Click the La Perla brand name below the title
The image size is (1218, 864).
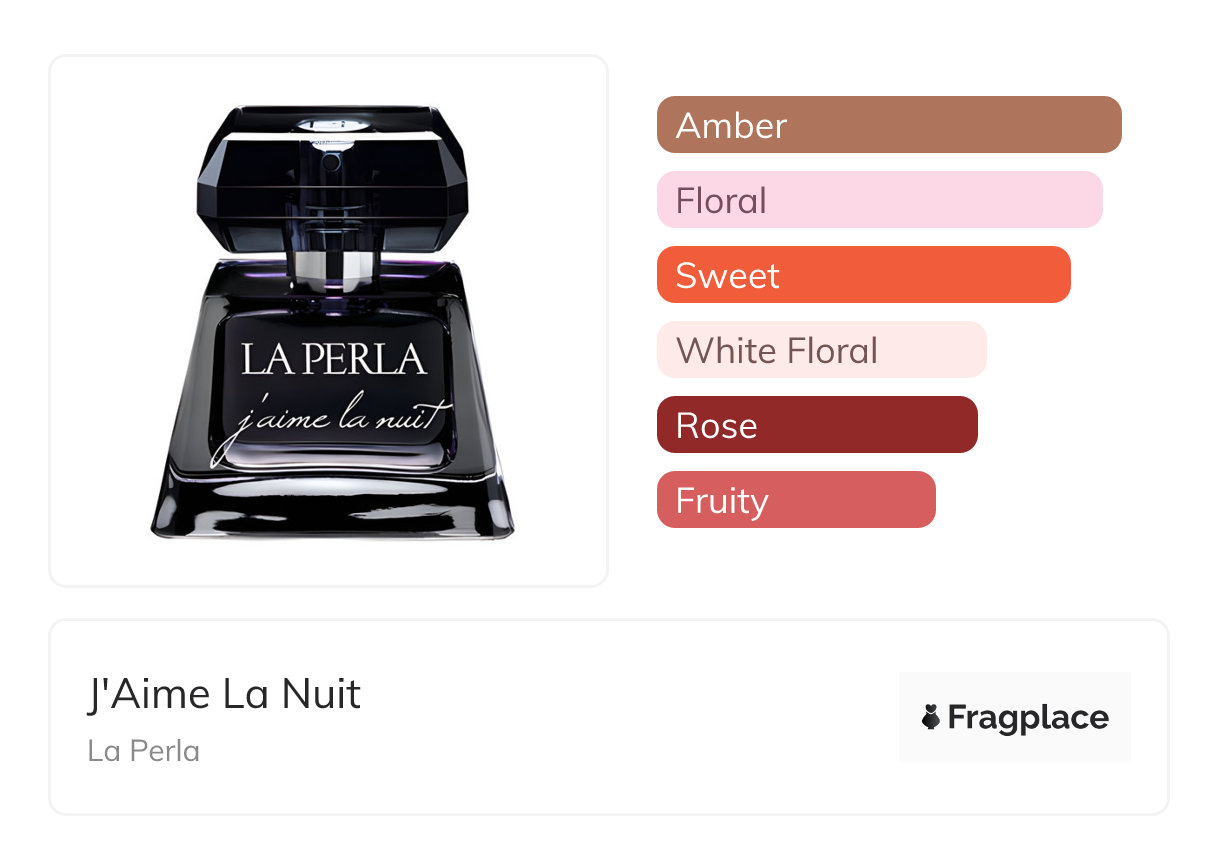144,750
